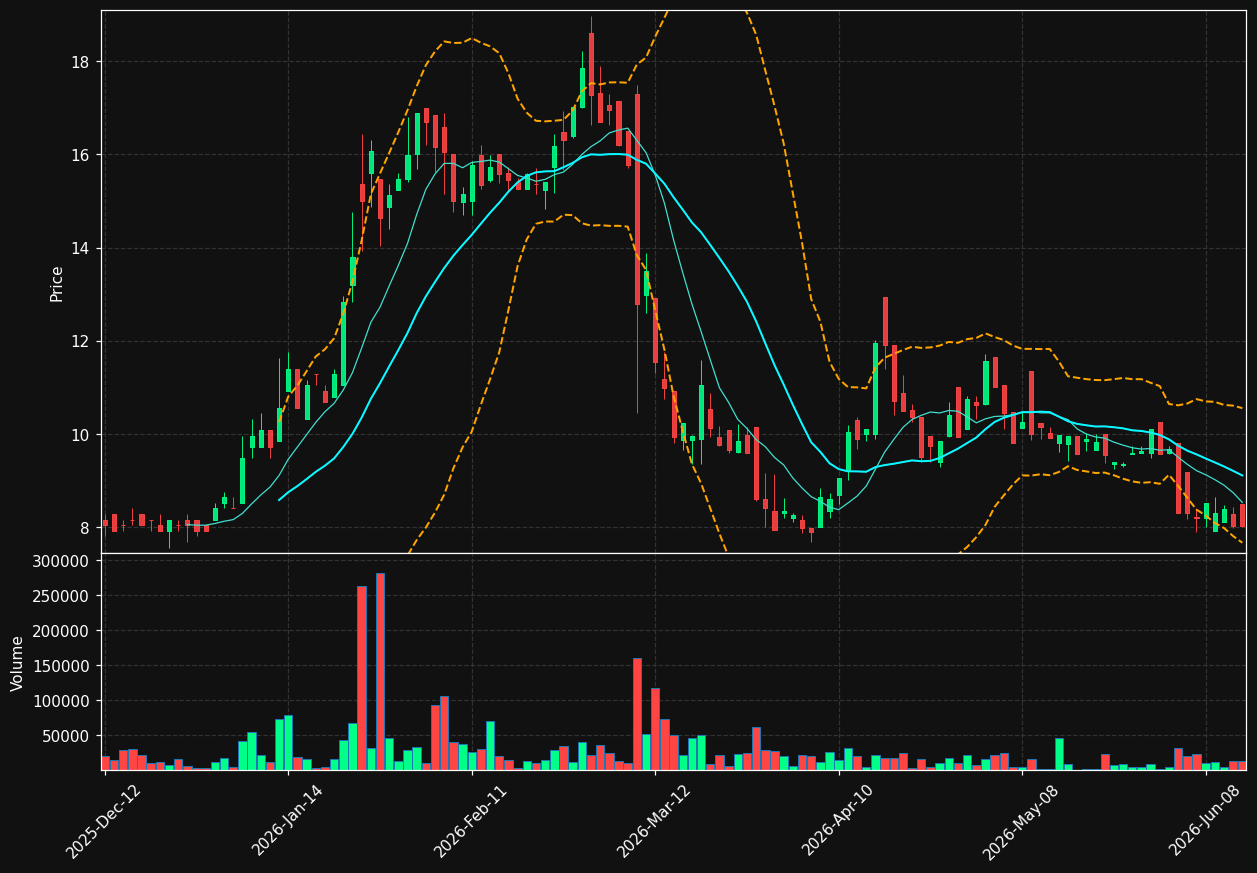Click the volume tick label 100000
Image resolution: width=1257 pixels, height=873 pixels.
click(62, 701)
